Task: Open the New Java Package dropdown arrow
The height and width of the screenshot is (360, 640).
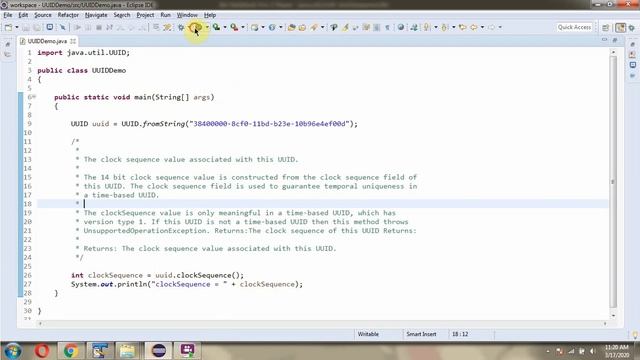Action: pyautogui.click(x=263, y=27)
